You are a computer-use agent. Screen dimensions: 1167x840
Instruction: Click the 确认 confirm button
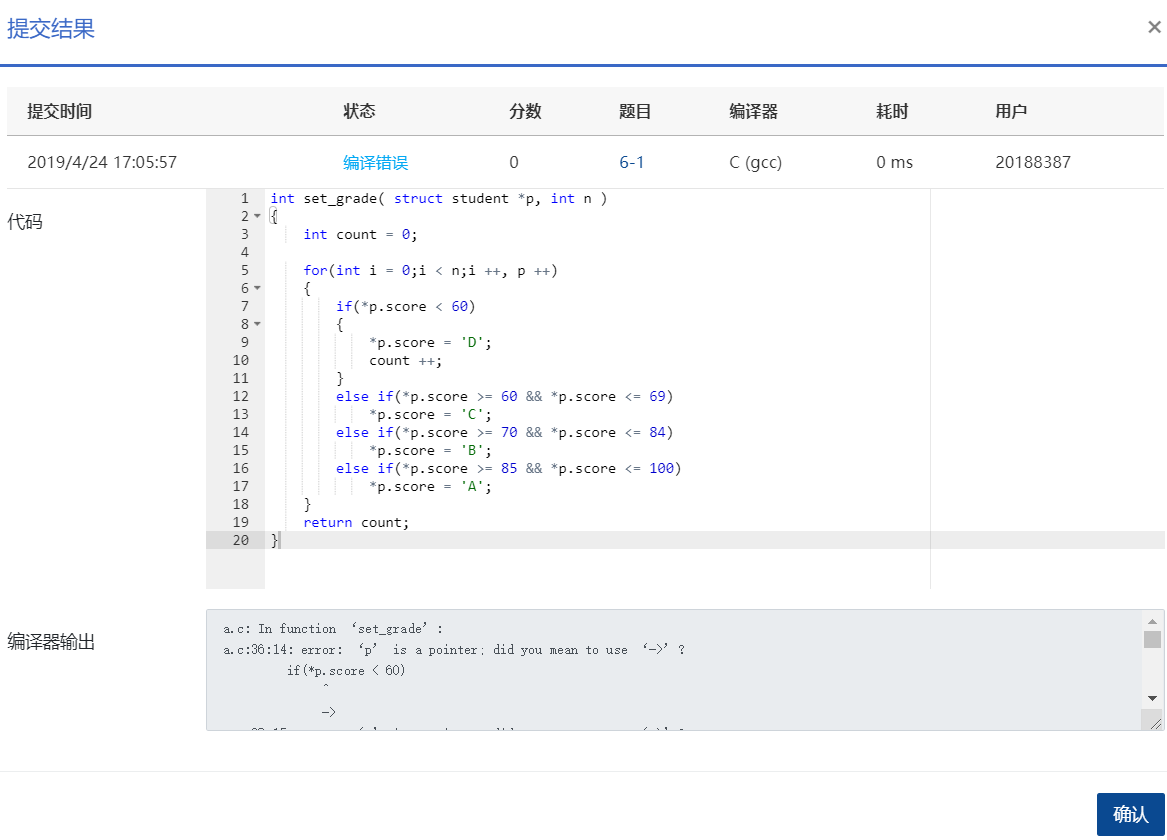(1130, 814)
